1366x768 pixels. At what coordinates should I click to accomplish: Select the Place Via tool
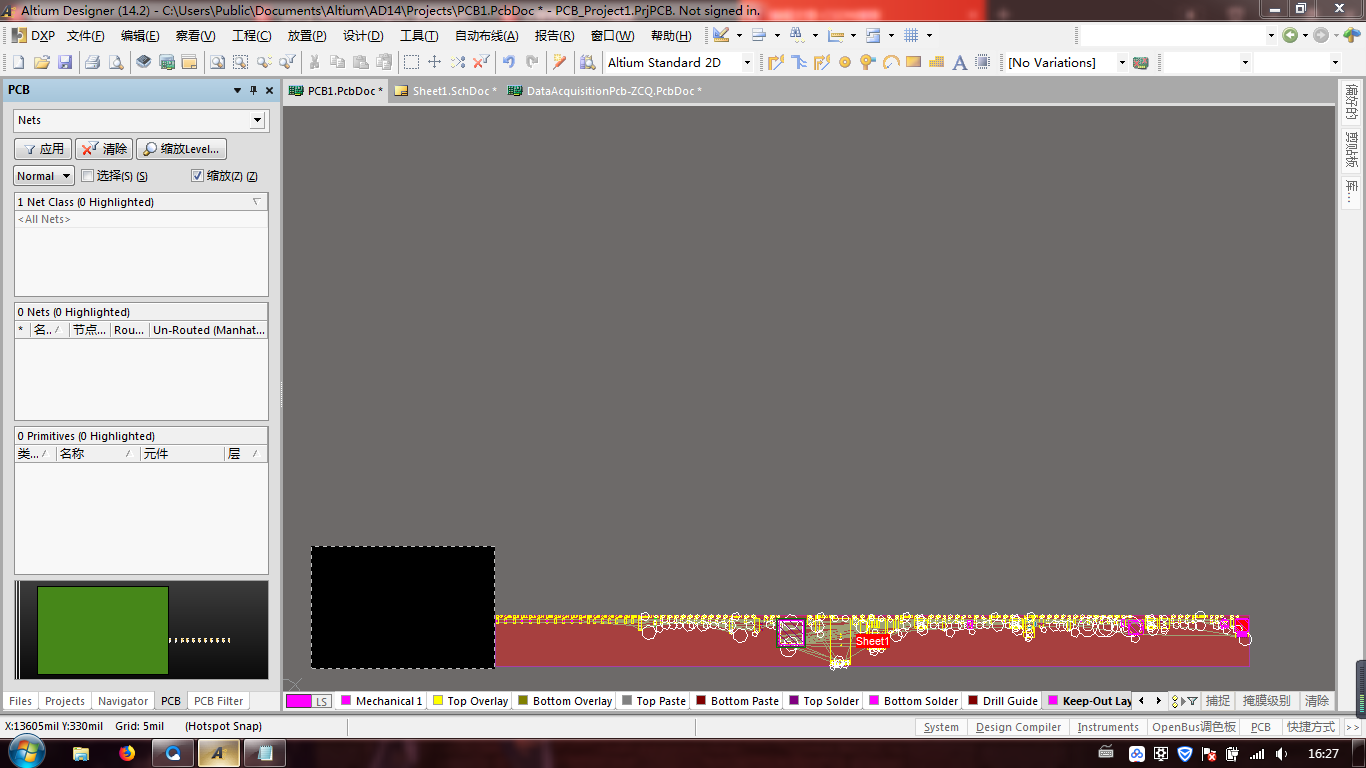point(867,62)
